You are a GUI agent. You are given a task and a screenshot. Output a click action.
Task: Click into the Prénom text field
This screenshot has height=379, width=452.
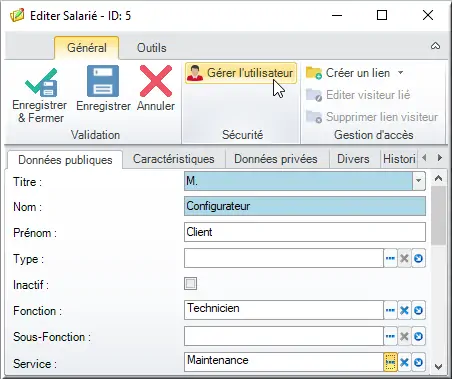(305, 232)
